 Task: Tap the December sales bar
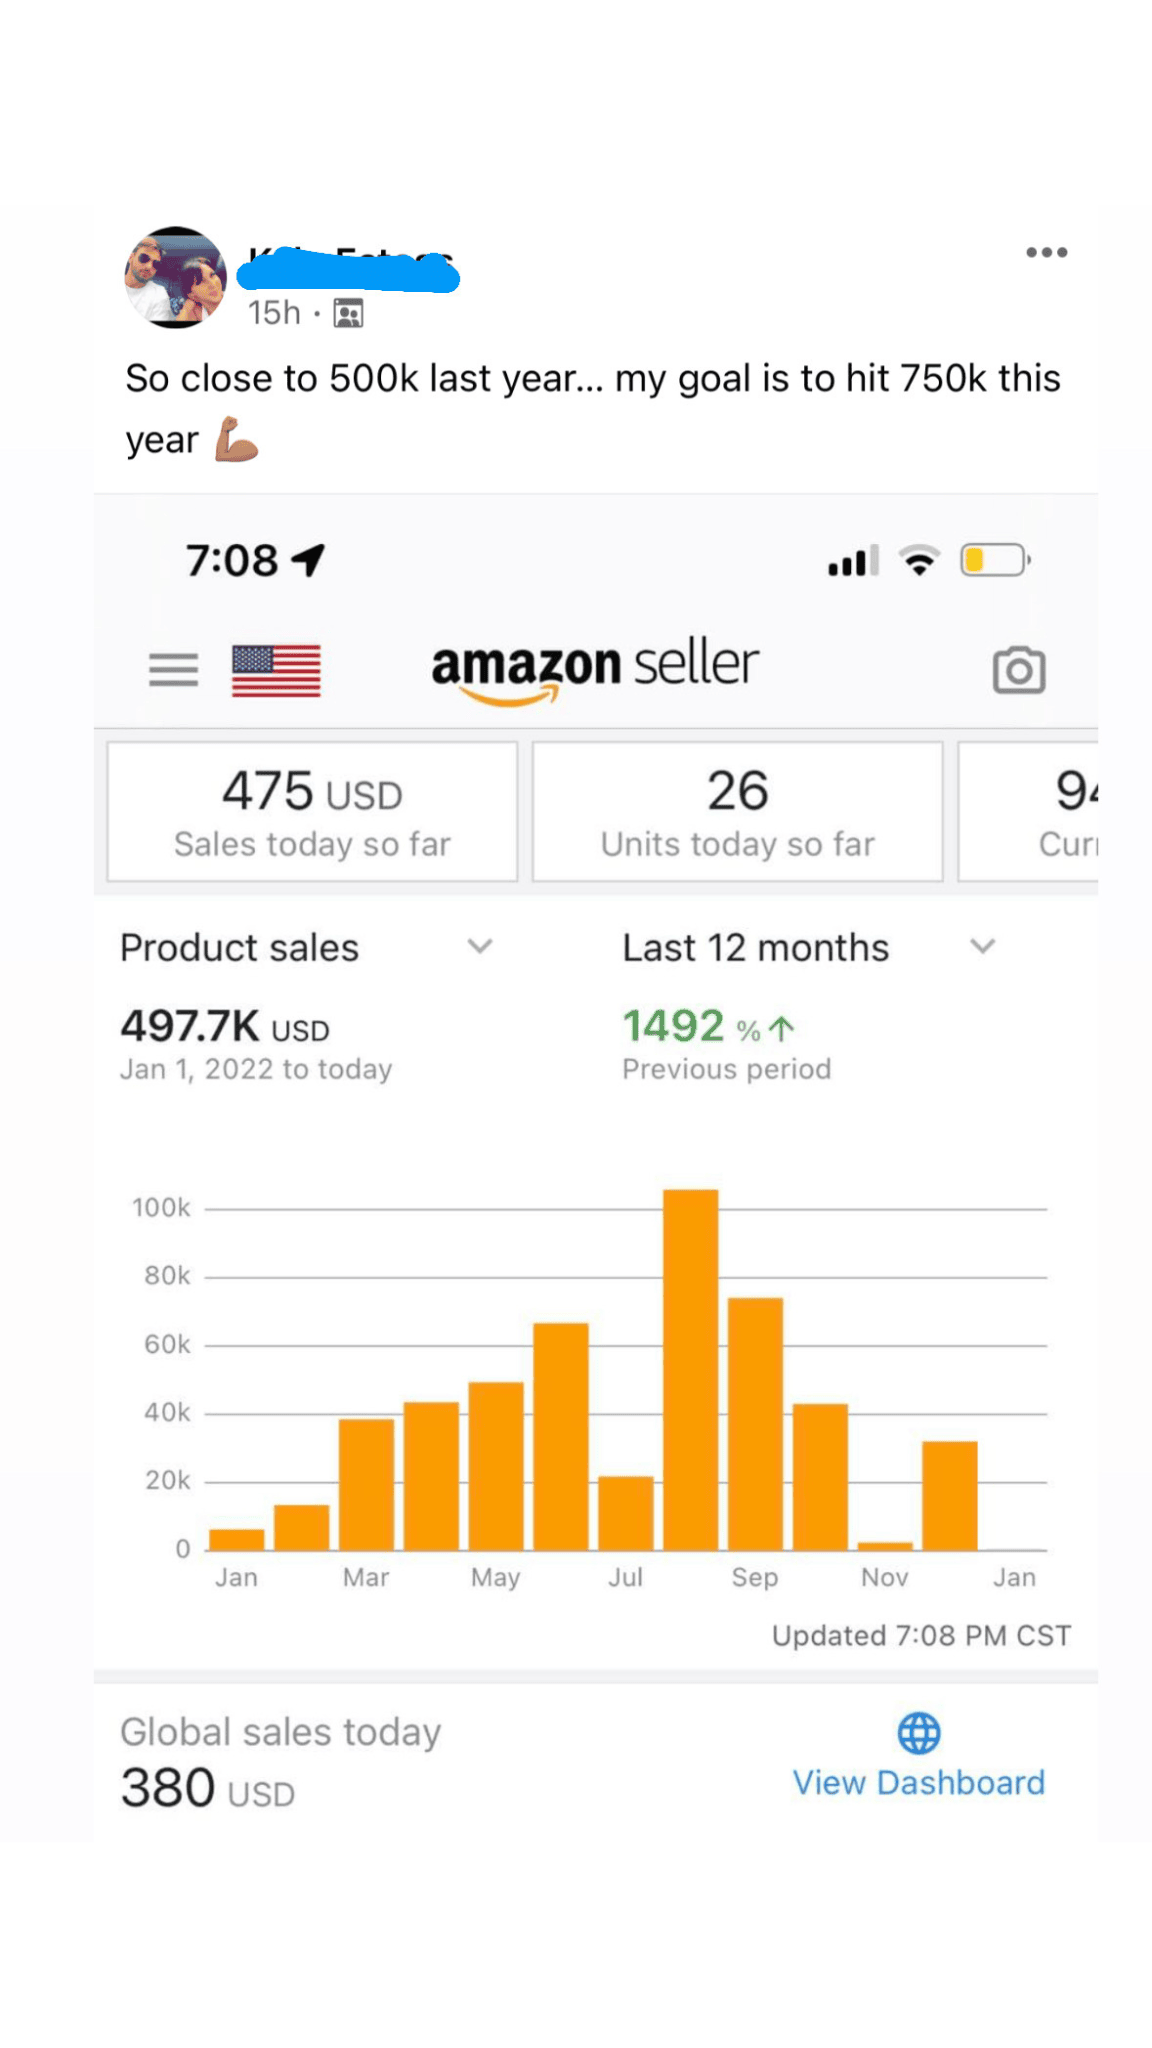[949, 1496]
